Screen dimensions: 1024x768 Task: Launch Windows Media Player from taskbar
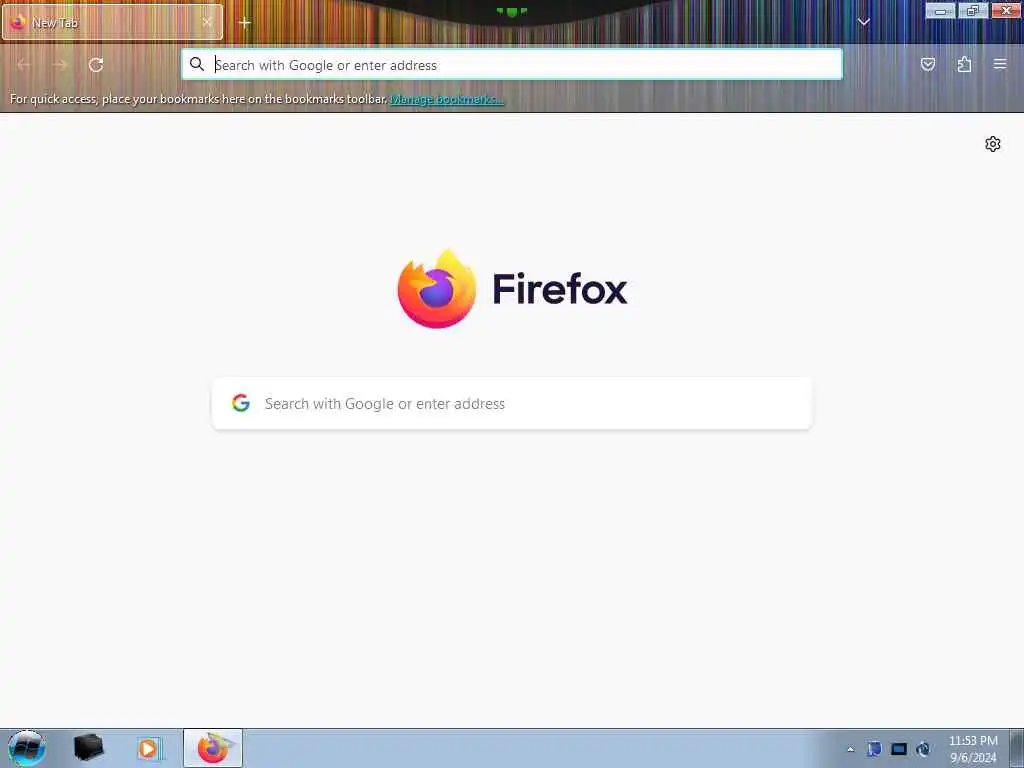149,748
